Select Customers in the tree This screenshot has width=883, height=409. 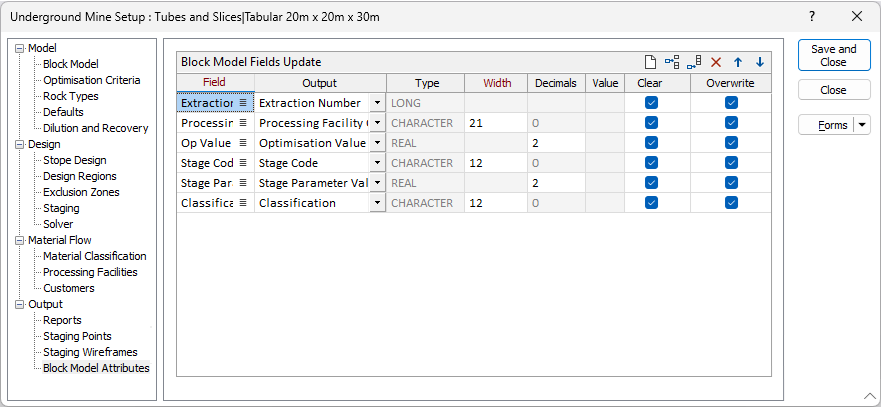[x=69, y=288]
